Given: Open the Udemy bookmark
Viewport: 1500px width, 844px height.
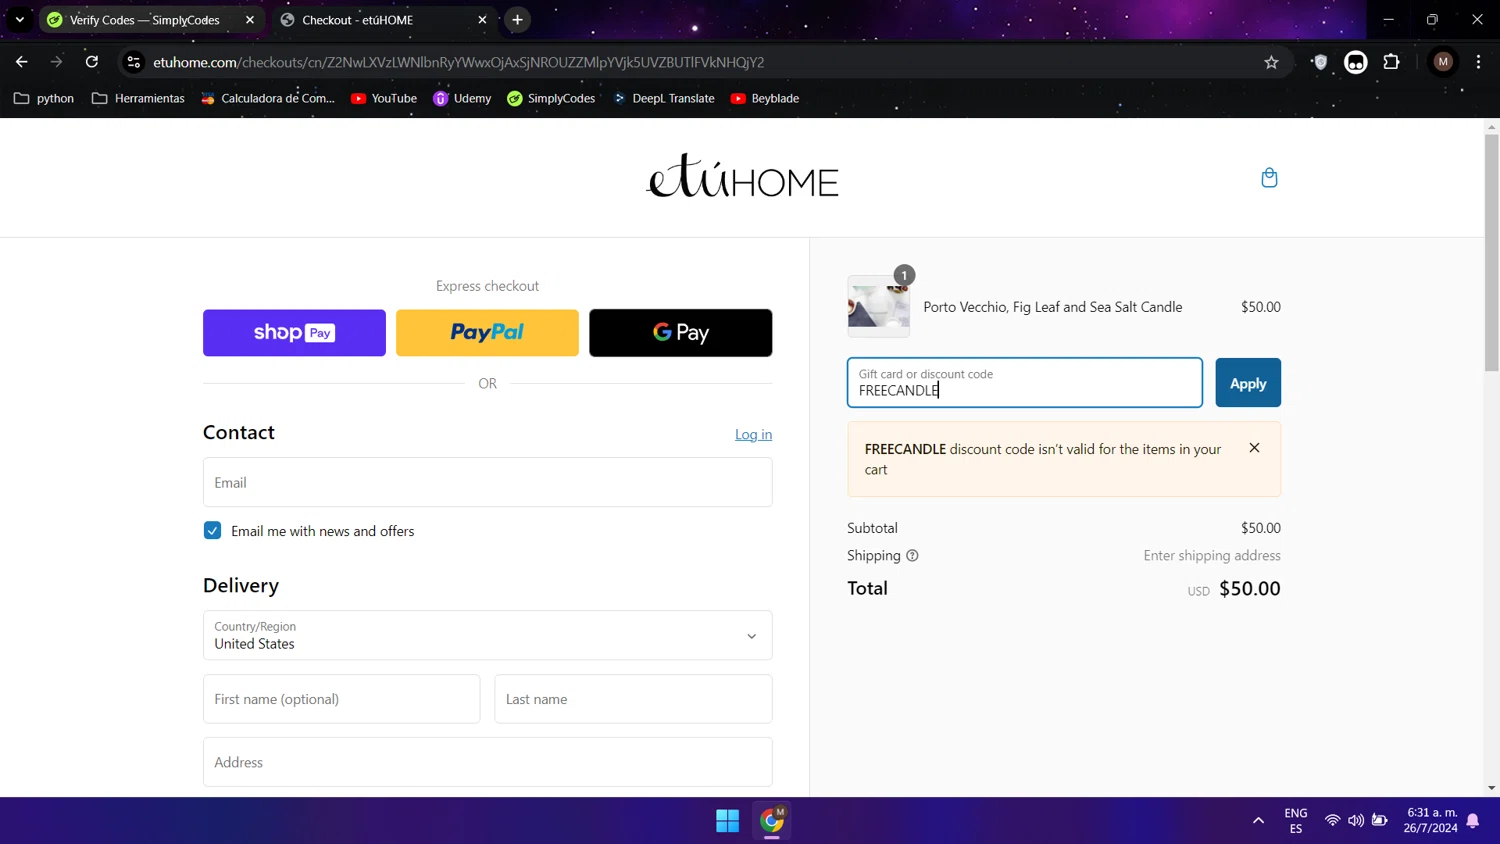Looking at the screenshot, I should point(462,98).
